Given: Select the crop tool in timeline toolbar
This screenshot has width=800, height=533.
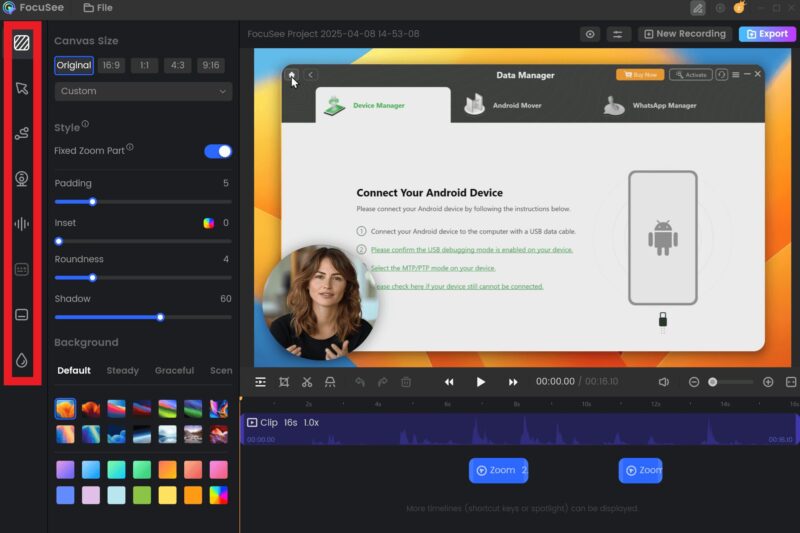Looking at the screenshot, I should click(284, 382).
